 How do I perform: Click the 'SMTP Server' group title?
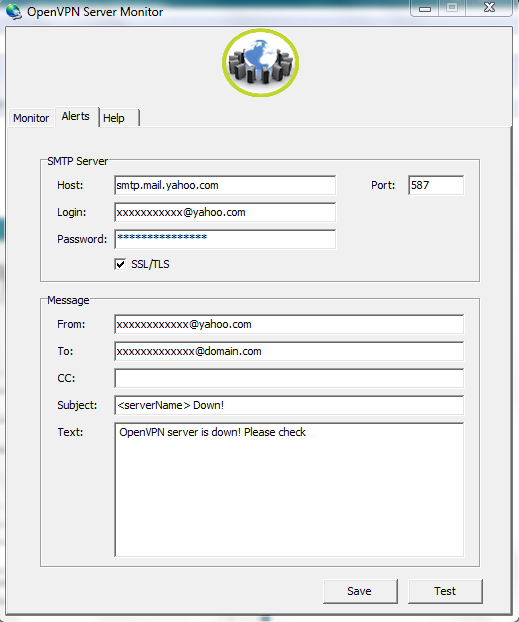tap(77, 161)
